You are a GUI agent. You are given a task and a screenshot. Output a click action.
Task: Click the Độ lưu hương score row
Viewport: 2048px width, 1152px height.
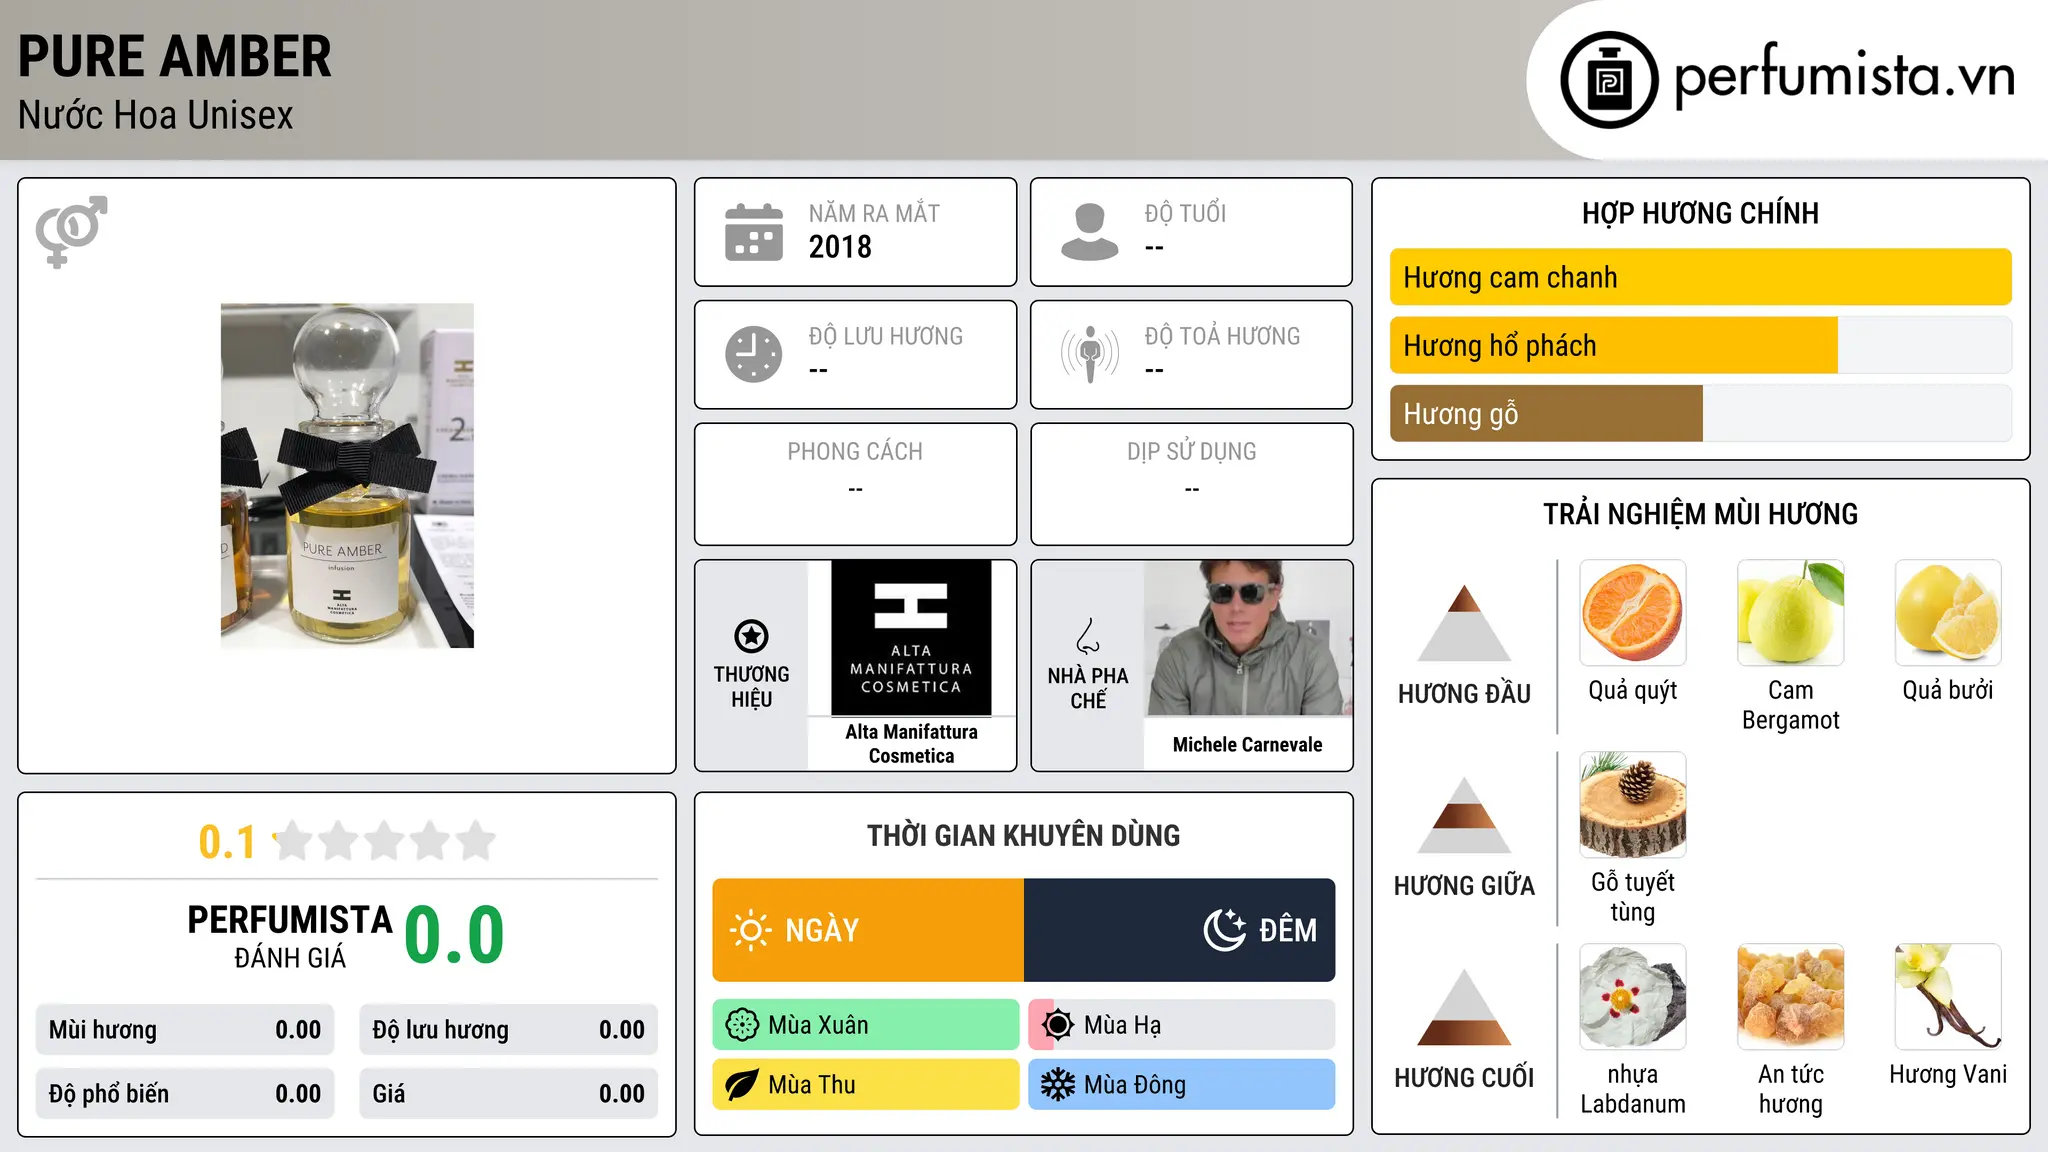[509, 1030]
